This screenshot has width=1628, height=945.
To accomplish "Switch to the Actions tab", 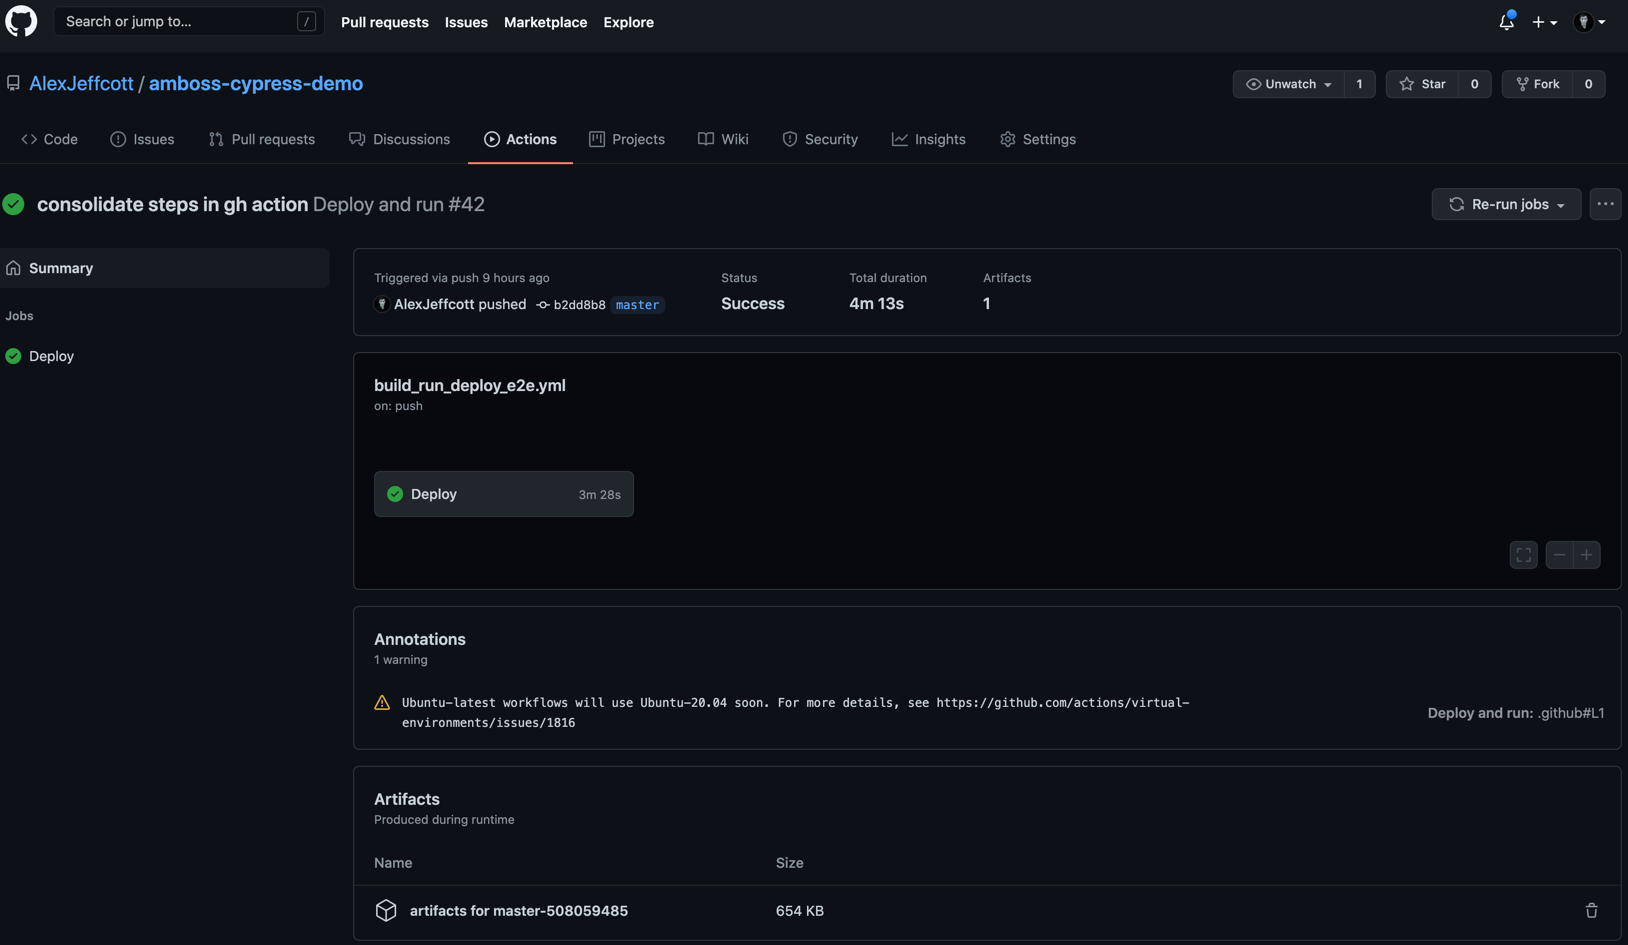I will (520, 139).
